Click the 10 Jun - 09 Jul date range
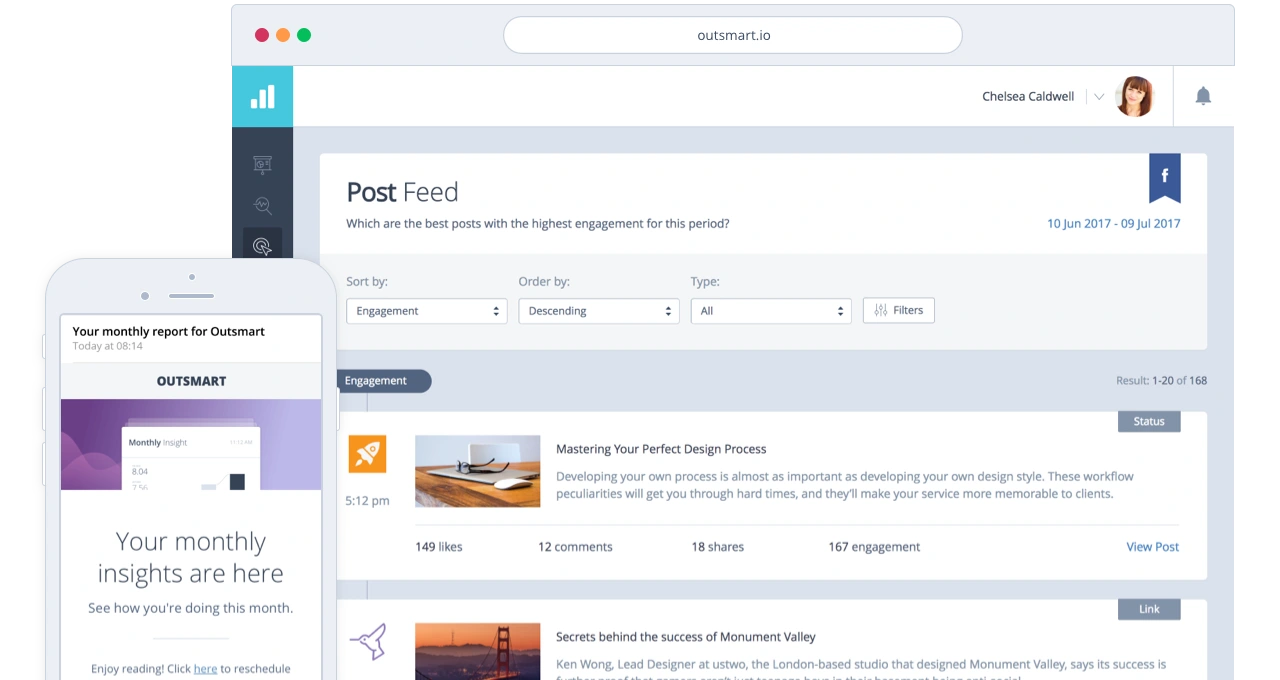Image resolution: width=1280 pixels, height=680 pixels. 1113,223
